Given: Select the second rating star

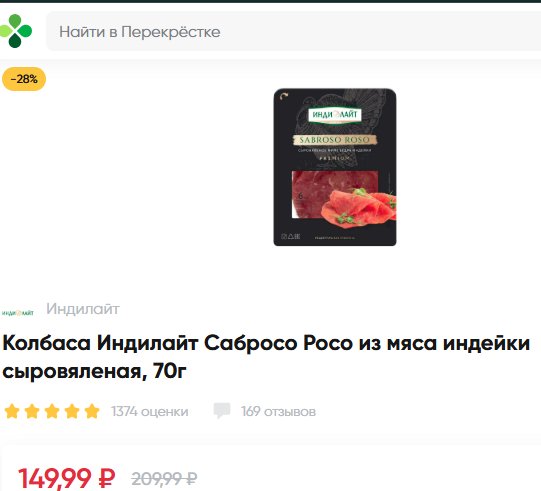Looking at the screenshot, I should pos(32,411).
